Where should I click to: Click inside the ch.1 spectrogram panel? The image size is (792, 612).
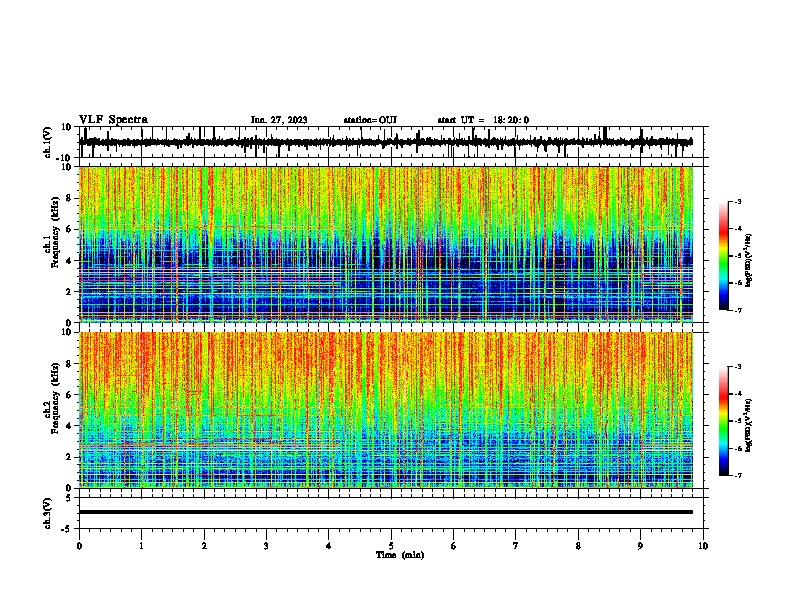coord(385,244)
